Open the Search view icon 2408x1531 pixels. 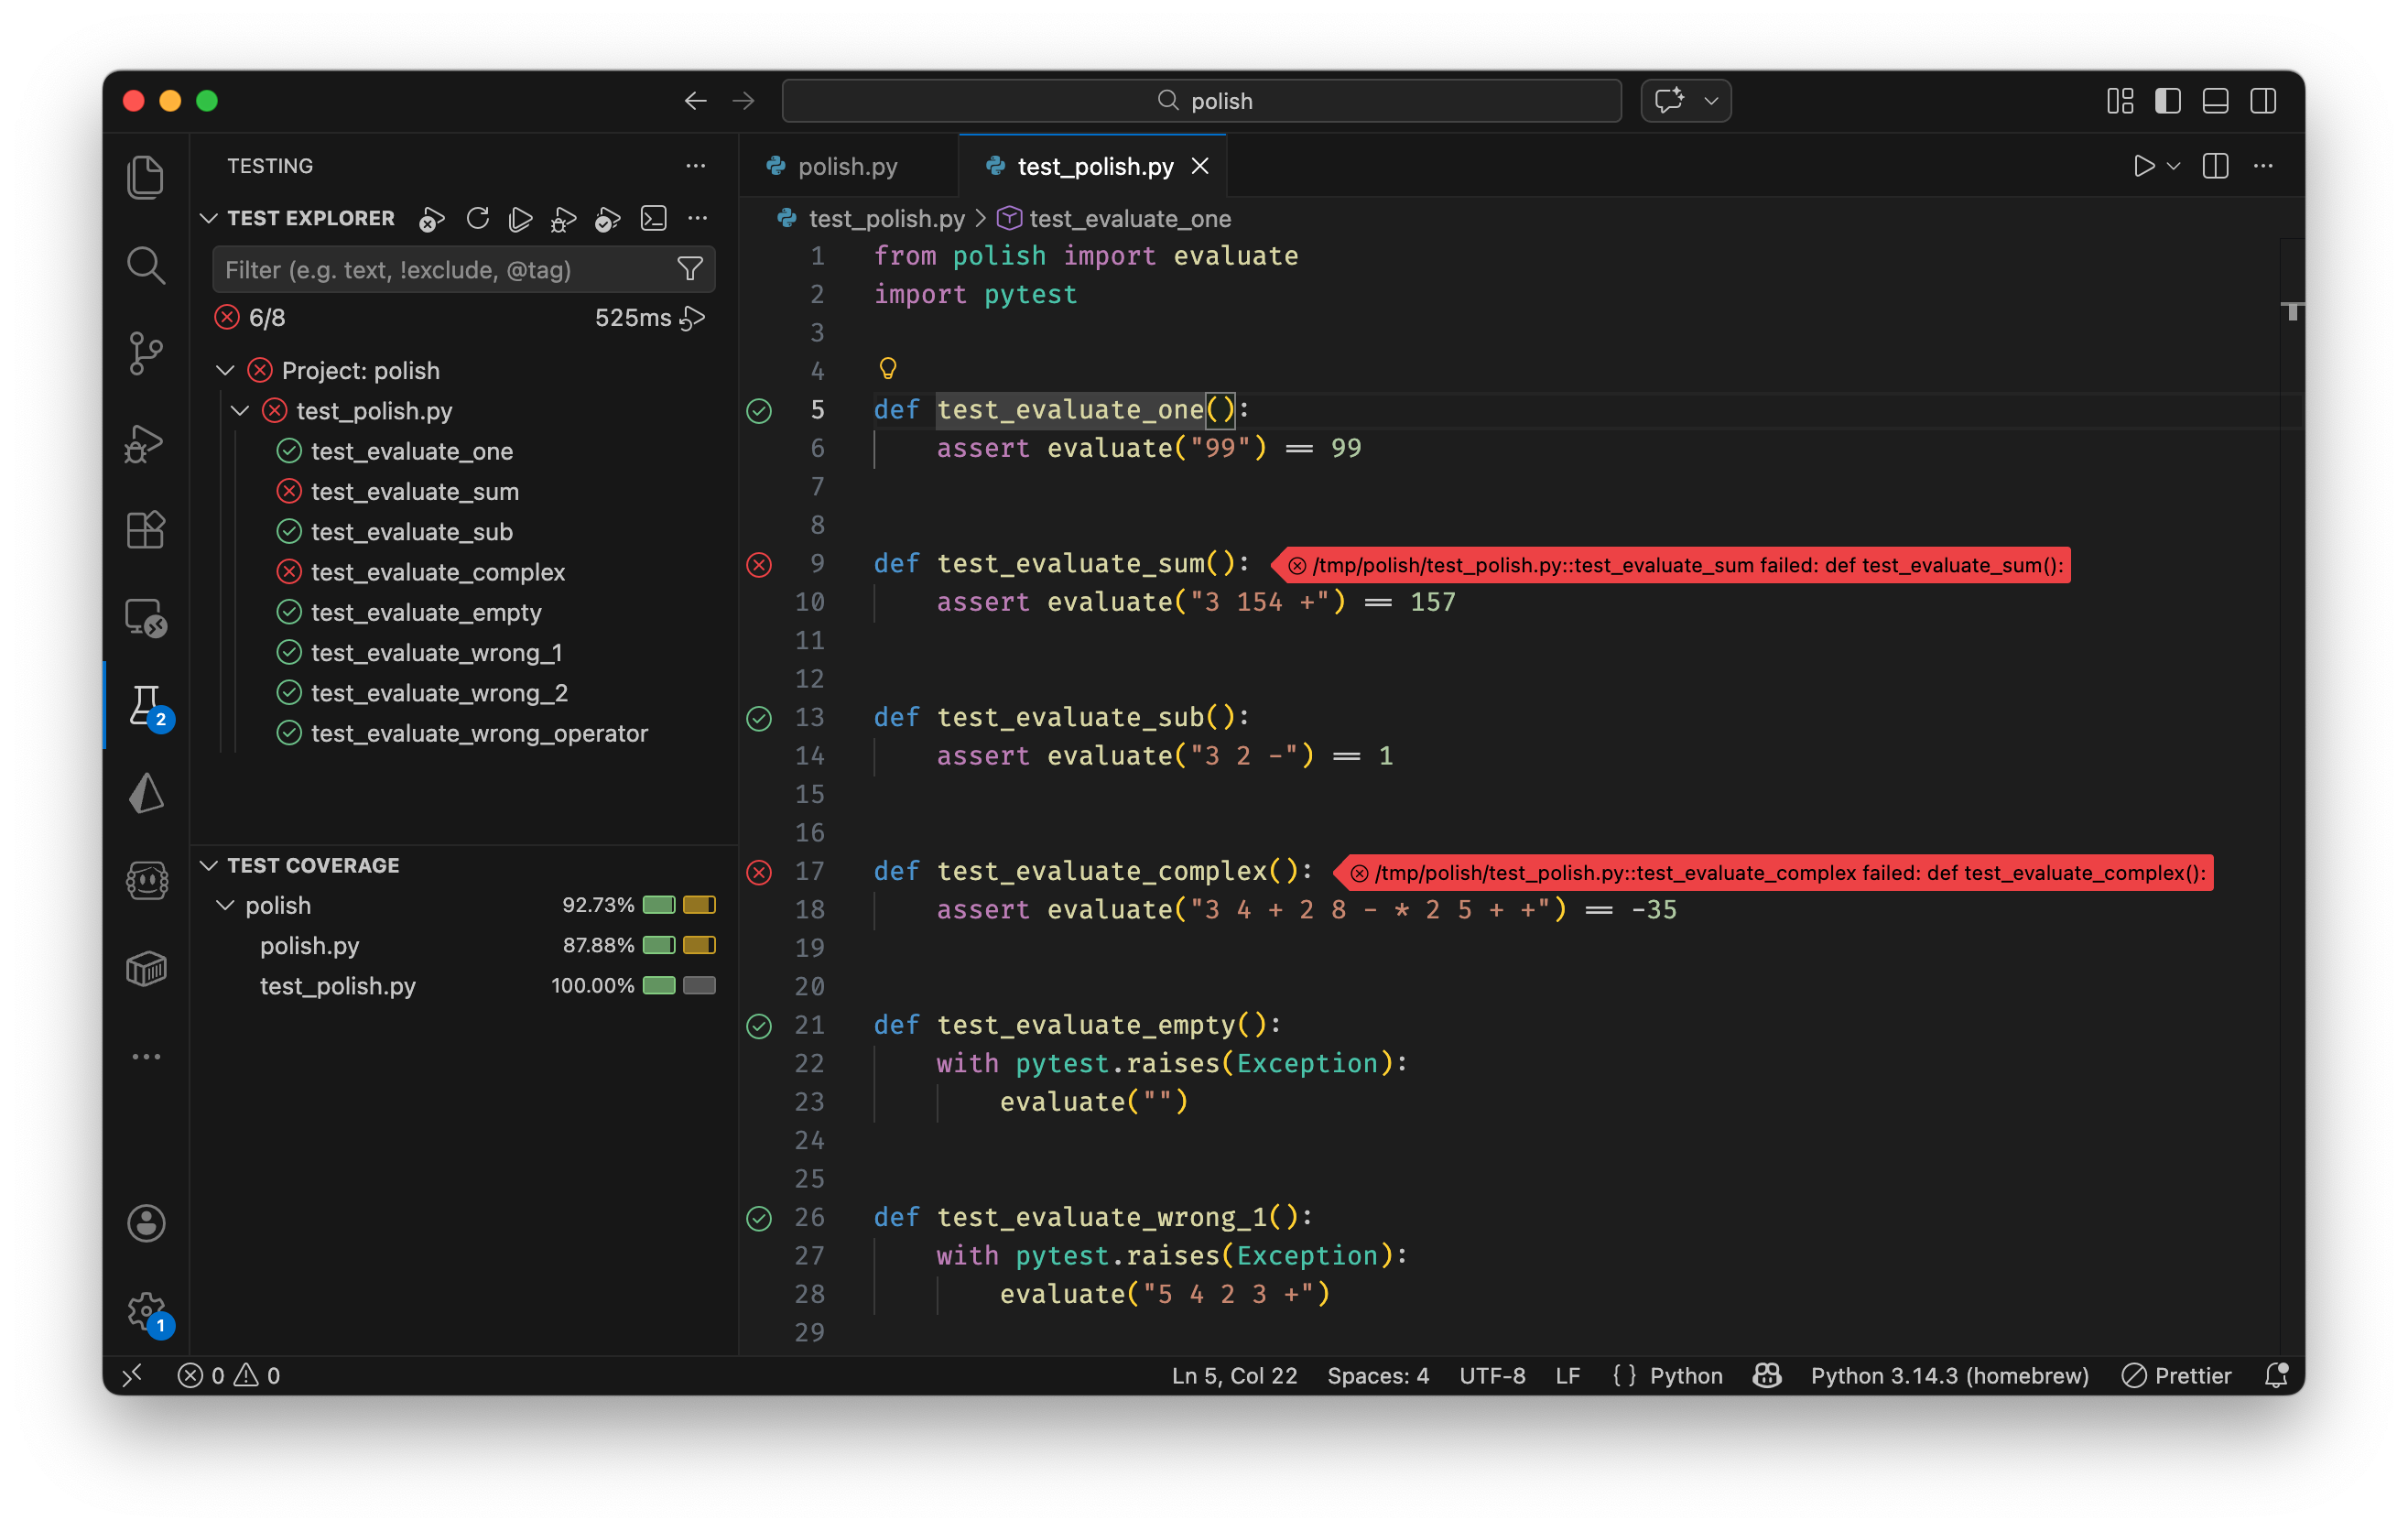146,265
